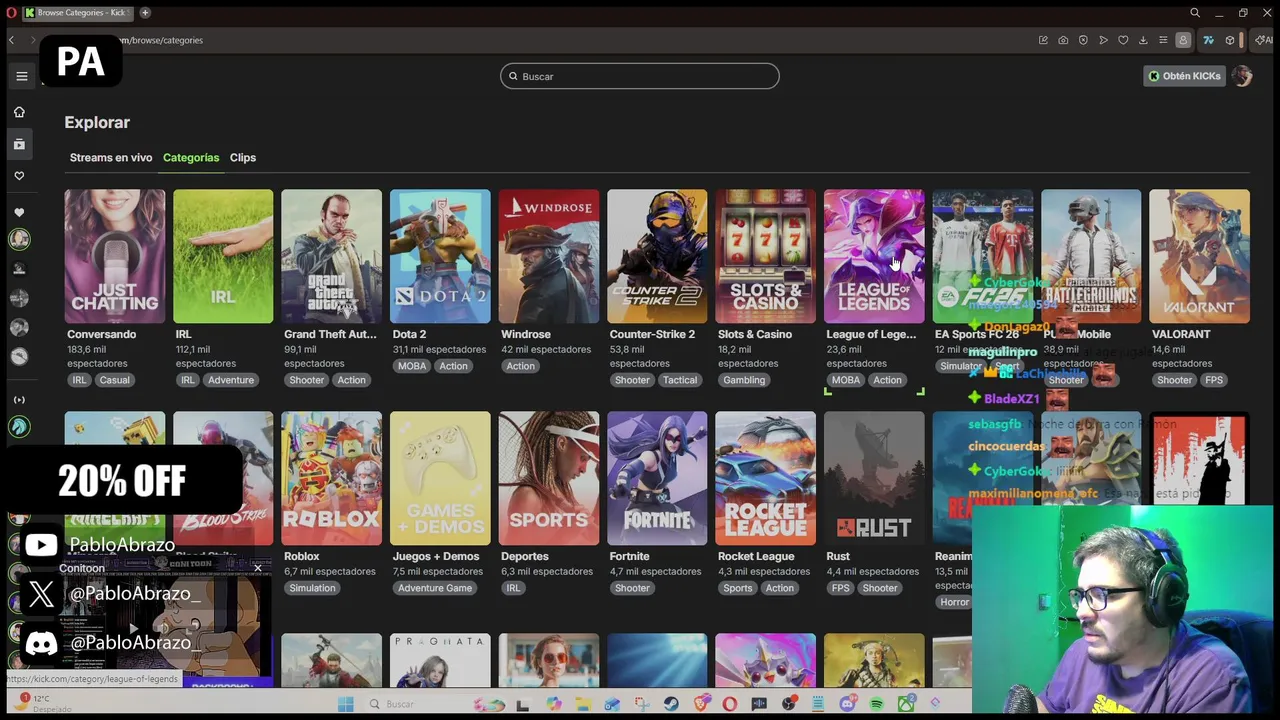Viewport: 1280px width, 720px height.
Task: Click the MOBA tag under Dota 2
Action: click(412, 366)
